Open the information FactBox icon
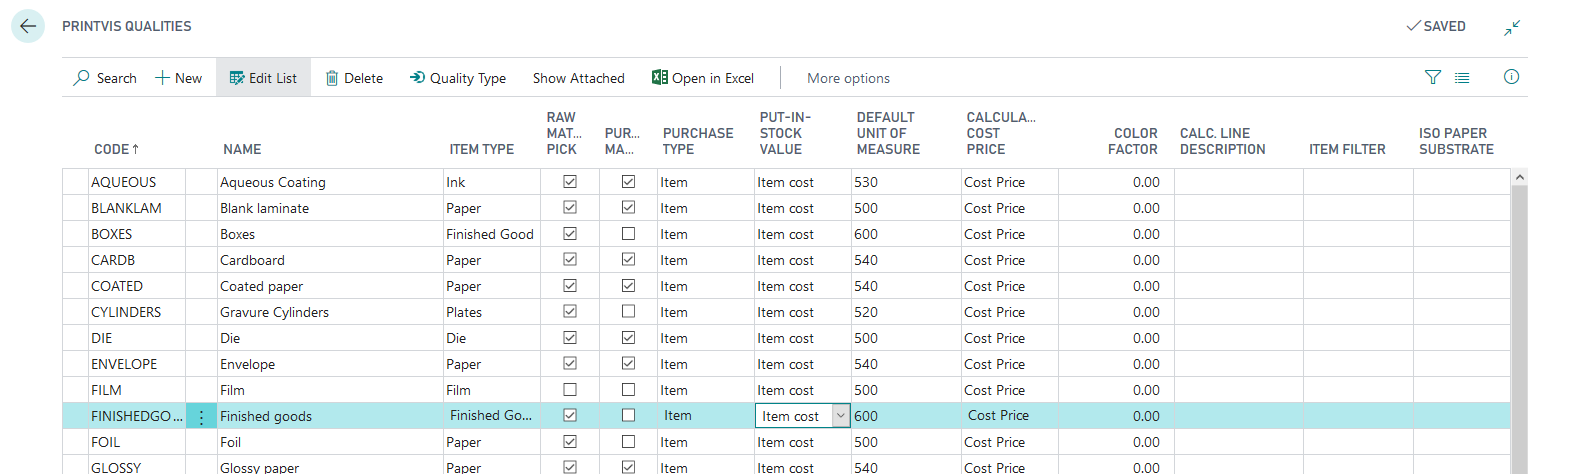Image resolution: width=1582 pixels, height=474 pixels. click(1511, 77)
